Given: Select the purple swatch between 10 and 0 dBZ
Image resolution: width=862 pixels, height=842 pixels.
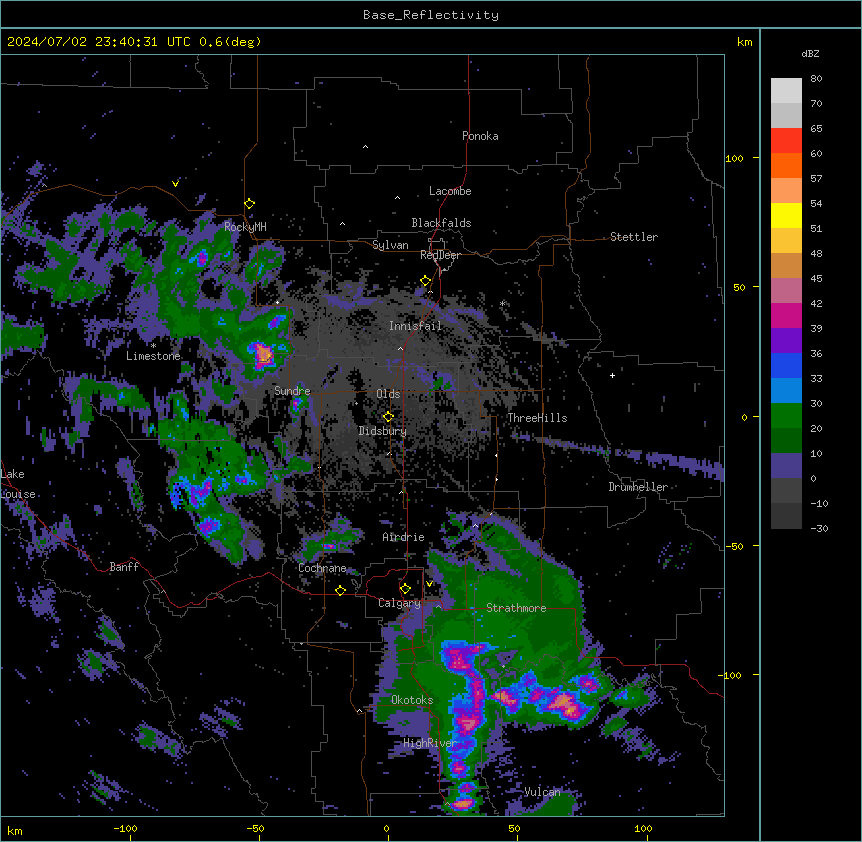Looking at the screenshot, I should click(x=786, y=466).
